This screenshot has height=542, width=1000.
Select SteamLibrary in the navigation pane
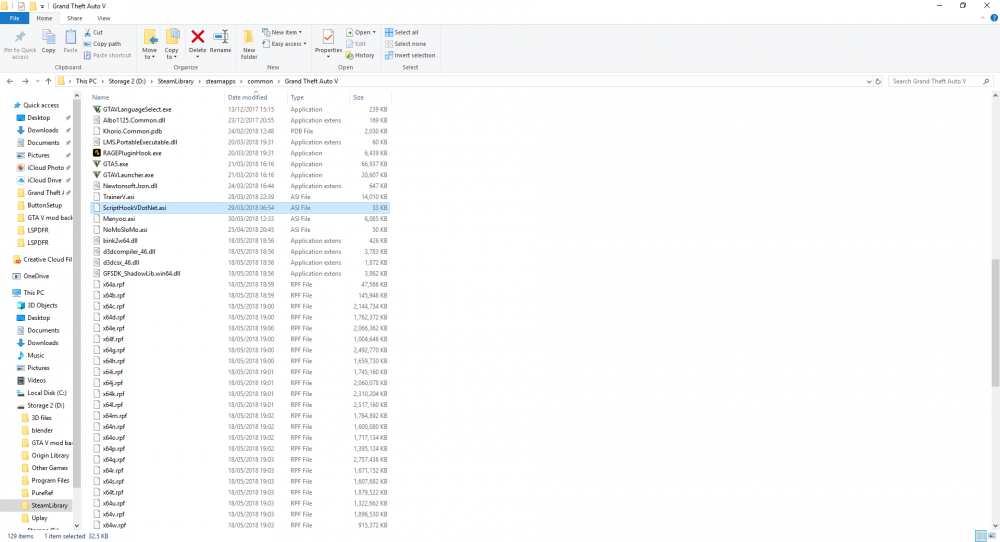point(48,506)
